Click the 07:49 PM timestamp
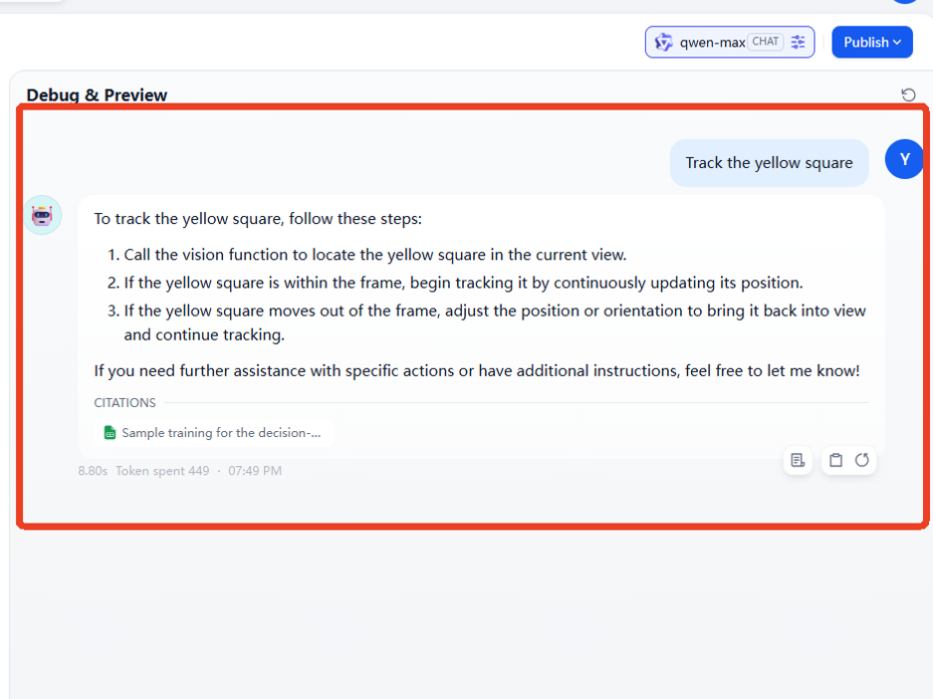 tap(255, 471)
